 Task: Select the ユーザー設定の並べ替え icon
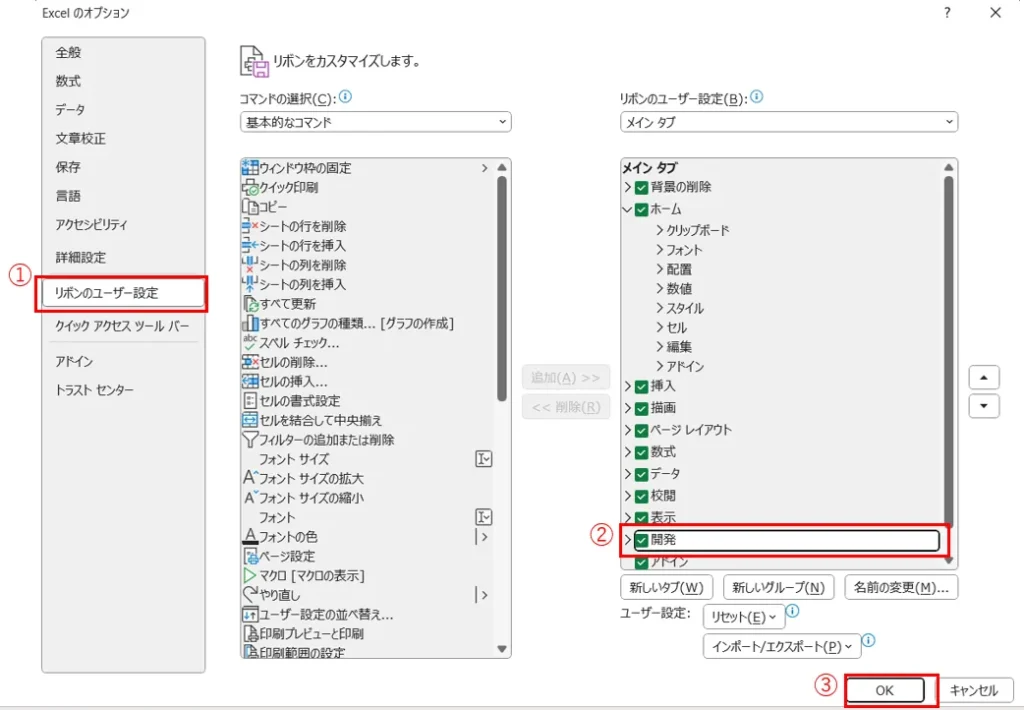(x=250, y=614)
